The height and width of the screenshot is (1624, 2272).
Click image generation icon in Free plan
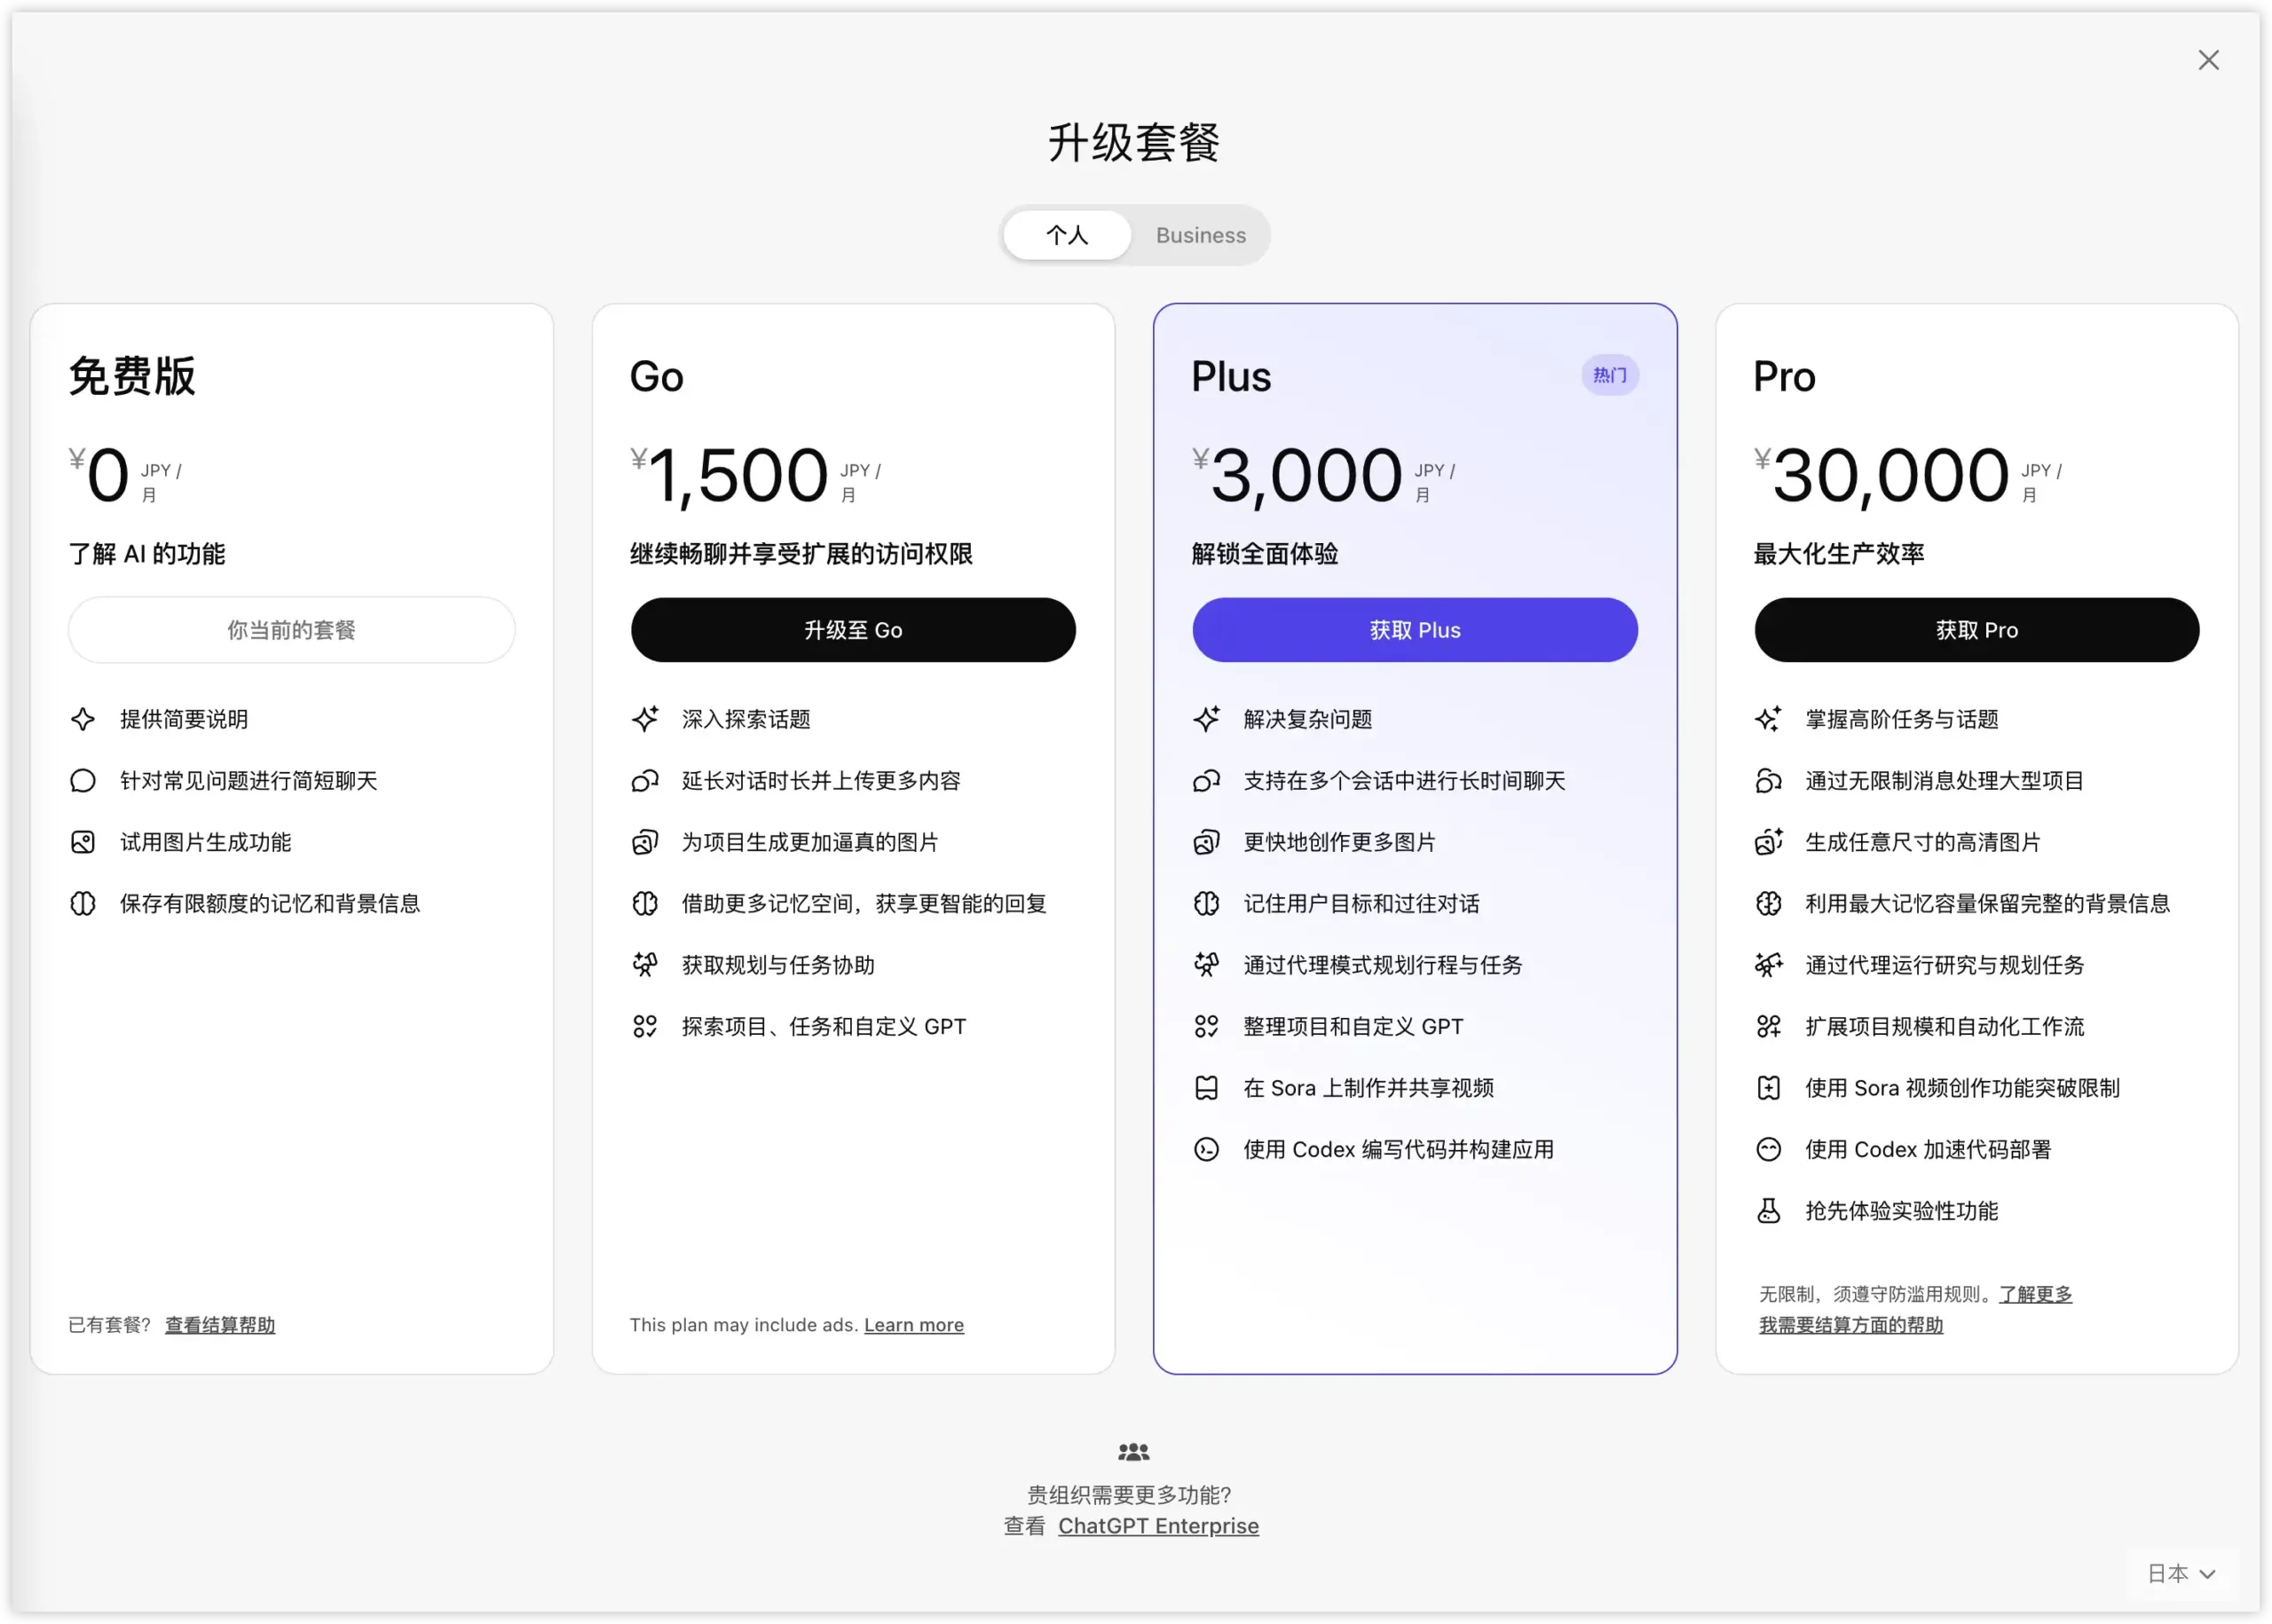click(x=83, y=842)
